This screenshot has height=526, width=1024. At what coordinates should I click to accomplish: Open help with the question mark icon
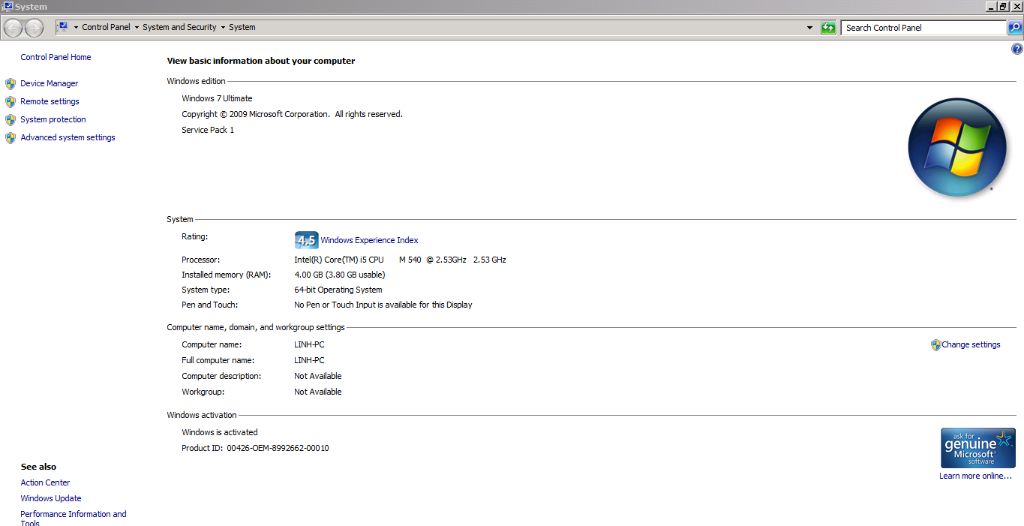(x=1016, y=50)
